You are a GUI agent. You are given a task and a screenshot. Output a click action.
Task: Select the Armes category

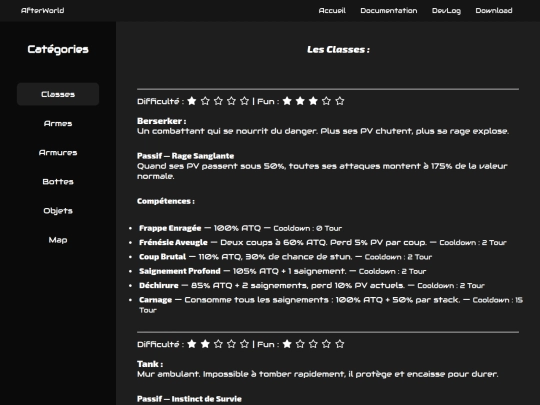pyautogui.click(x=58, y=123)
